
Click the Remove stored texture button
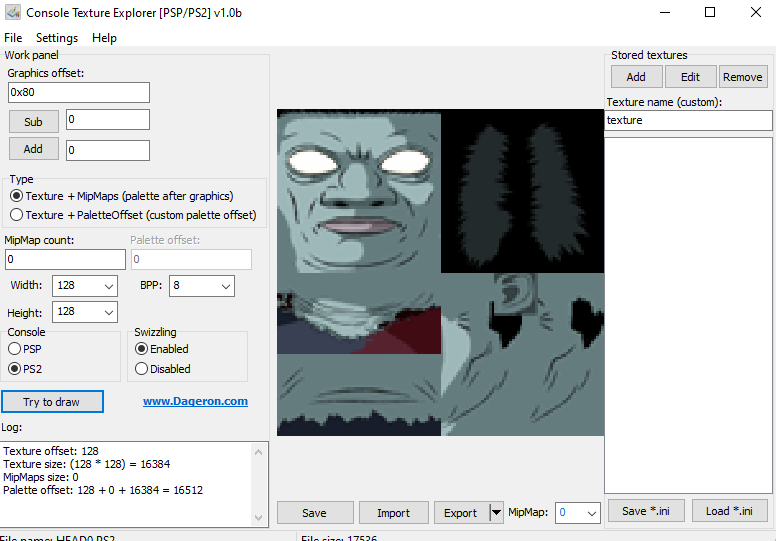point(743,77)
